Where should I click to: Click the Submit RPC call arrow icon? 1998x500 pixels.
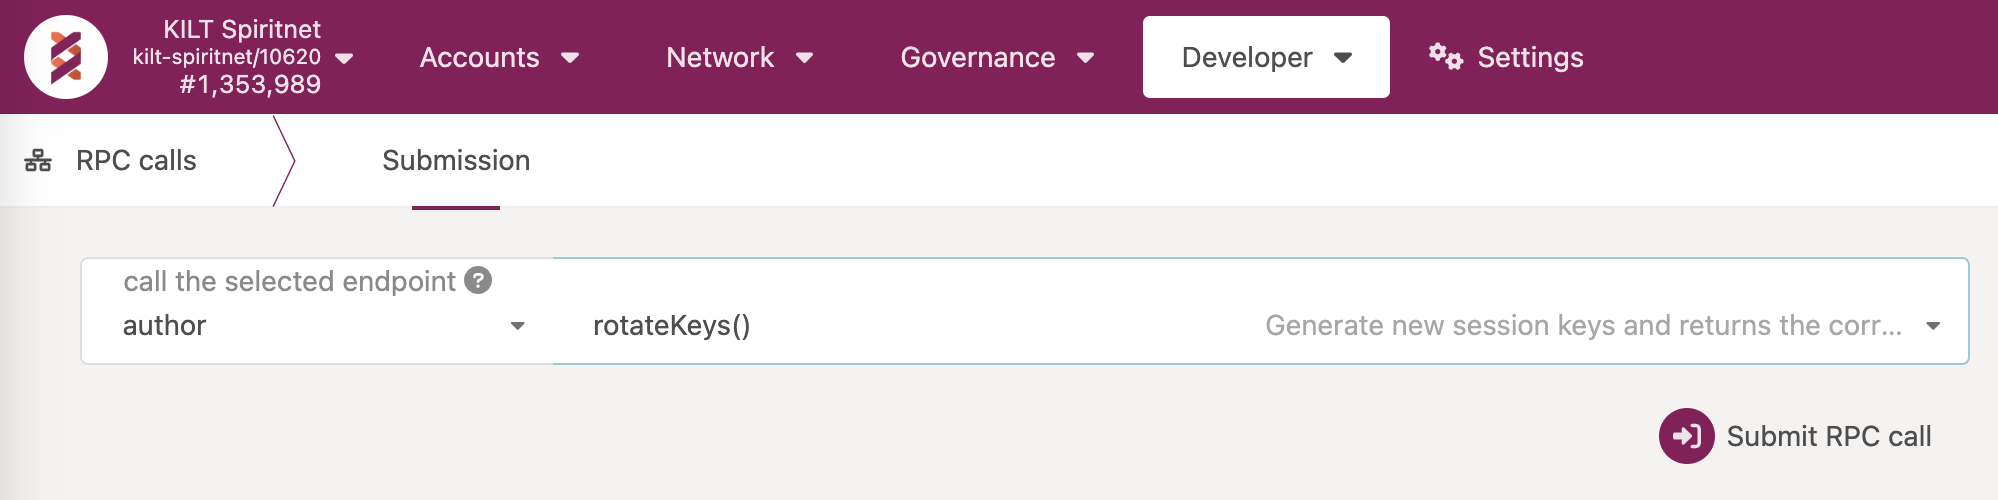[x=1686, y=436]
